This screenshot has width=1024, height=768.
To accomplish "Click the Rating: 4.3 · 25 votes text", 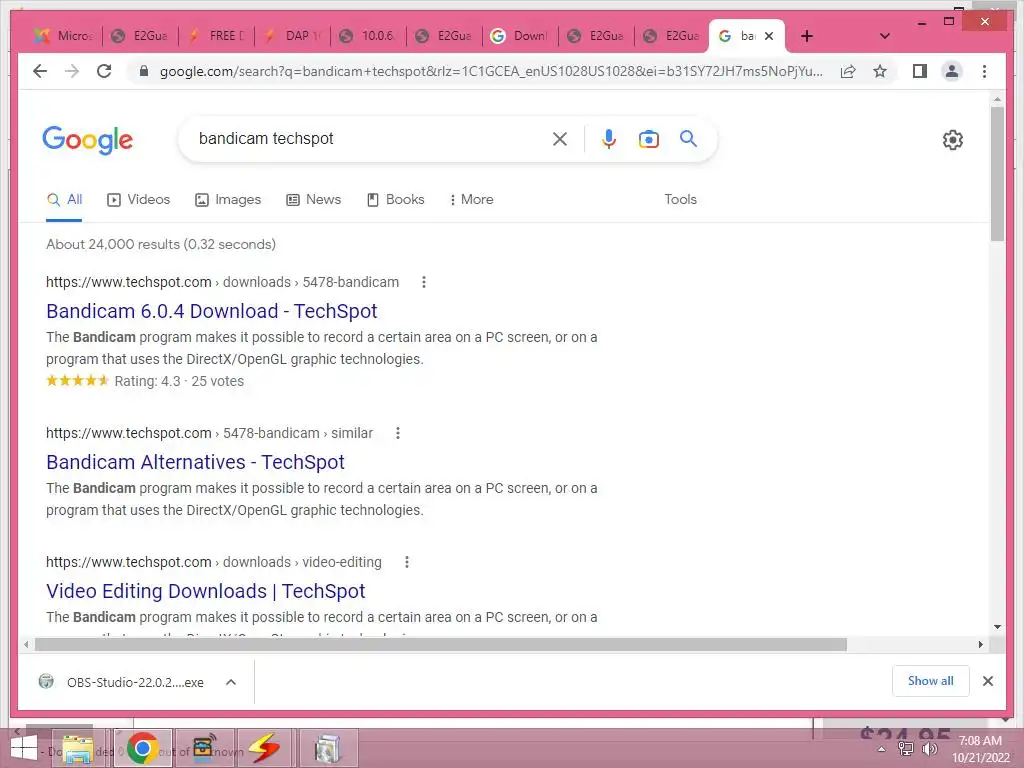I will click(x=179, y=381).
